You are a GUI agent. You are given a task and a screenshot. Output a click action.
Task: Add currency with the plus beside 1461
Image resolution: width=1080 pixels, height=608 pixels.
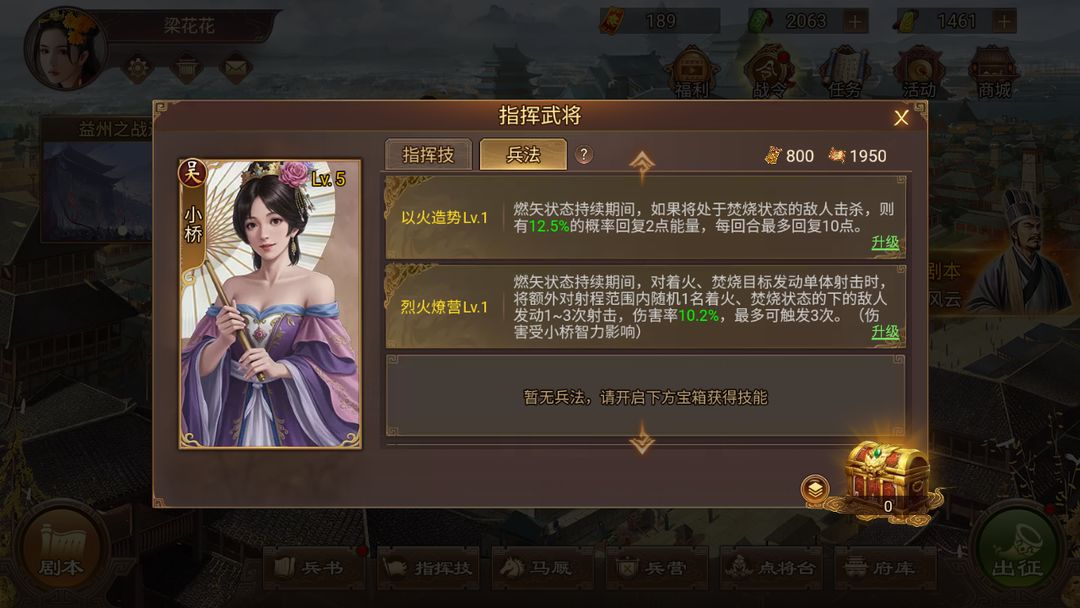1004,22
